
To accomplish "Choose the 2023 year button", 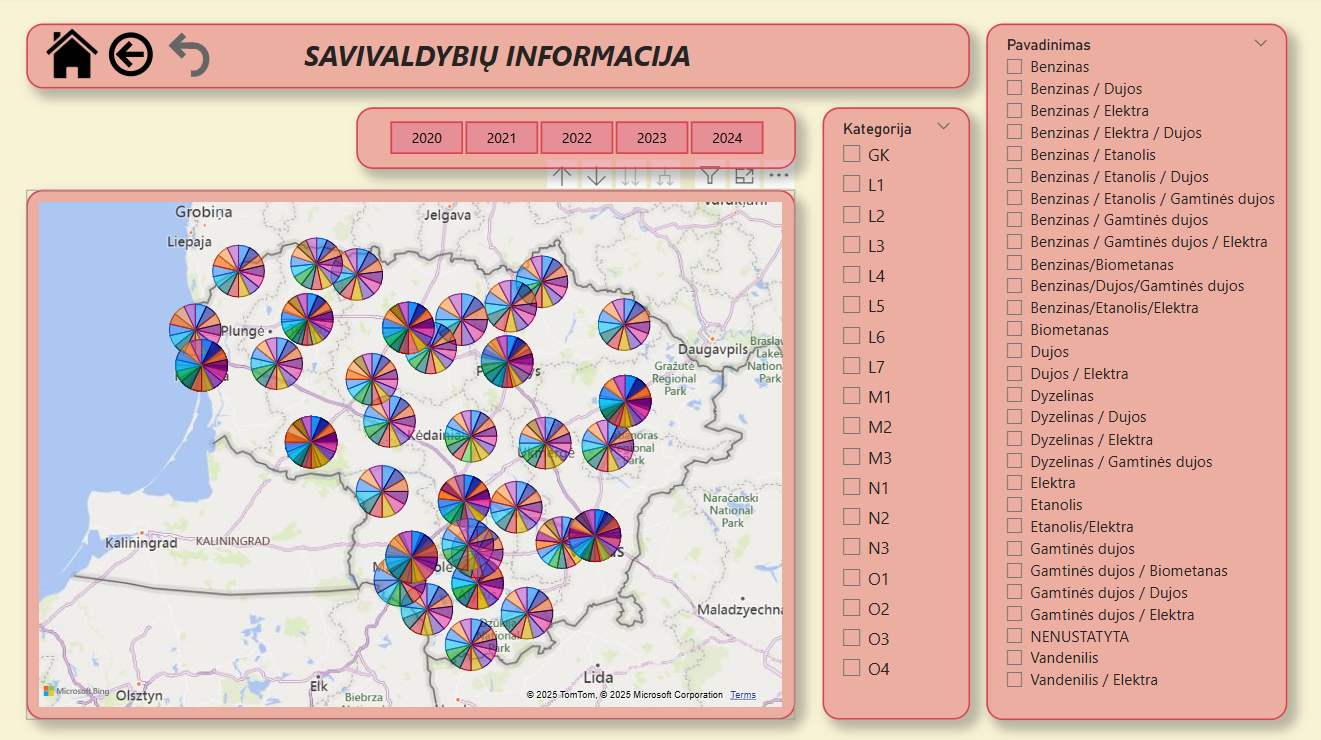I will click(x=652, y=138).
